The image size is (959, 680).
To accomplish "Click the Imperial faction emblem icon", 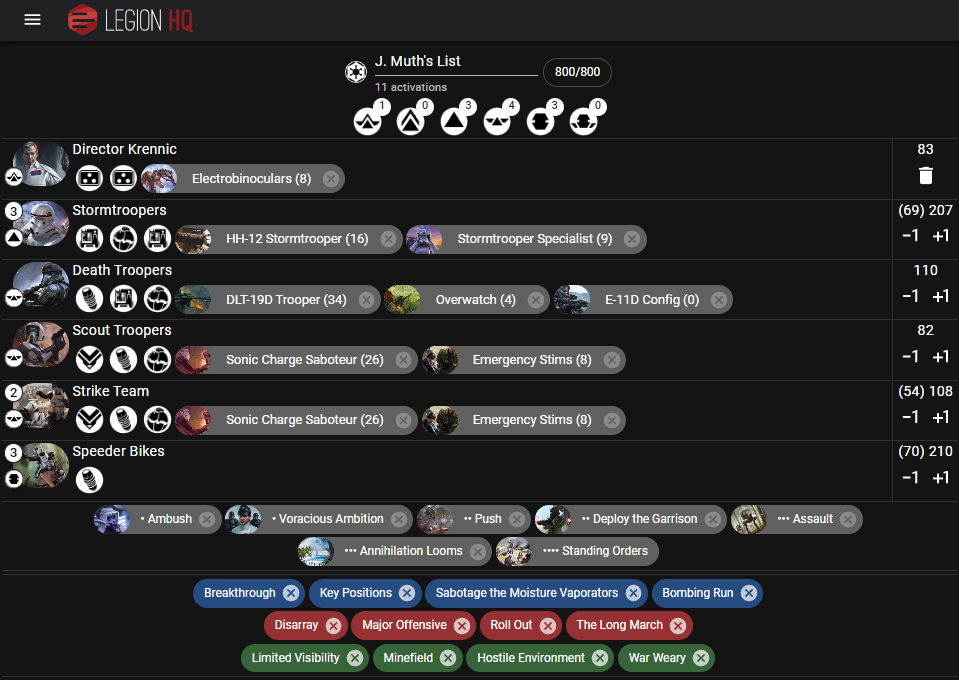I will click(355, 72).
